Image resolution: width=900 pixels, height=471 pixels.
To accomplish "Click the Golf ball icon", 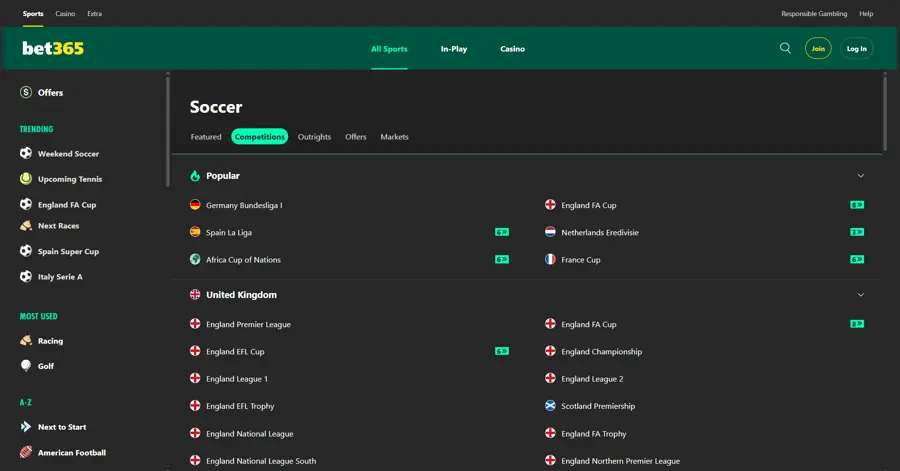I will point(26,365).
